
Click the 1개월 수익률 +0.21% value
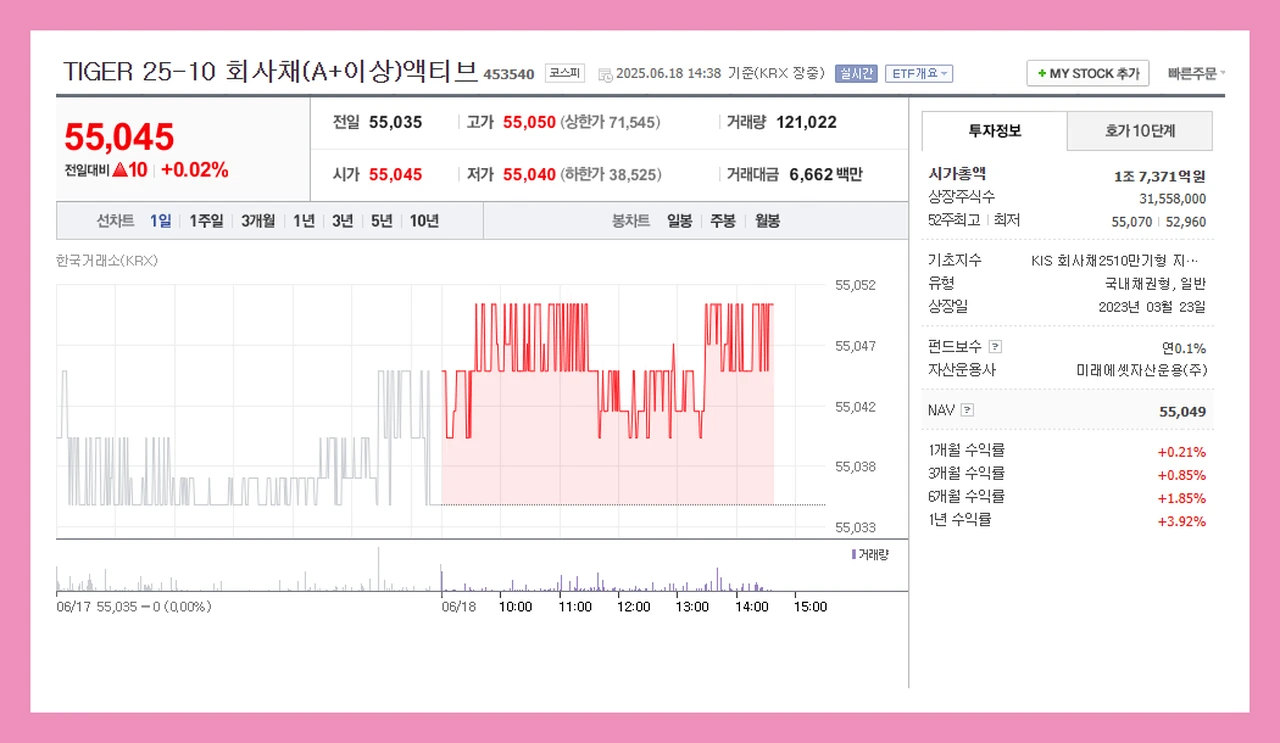pyautogui.click(x=1181, y=452)
